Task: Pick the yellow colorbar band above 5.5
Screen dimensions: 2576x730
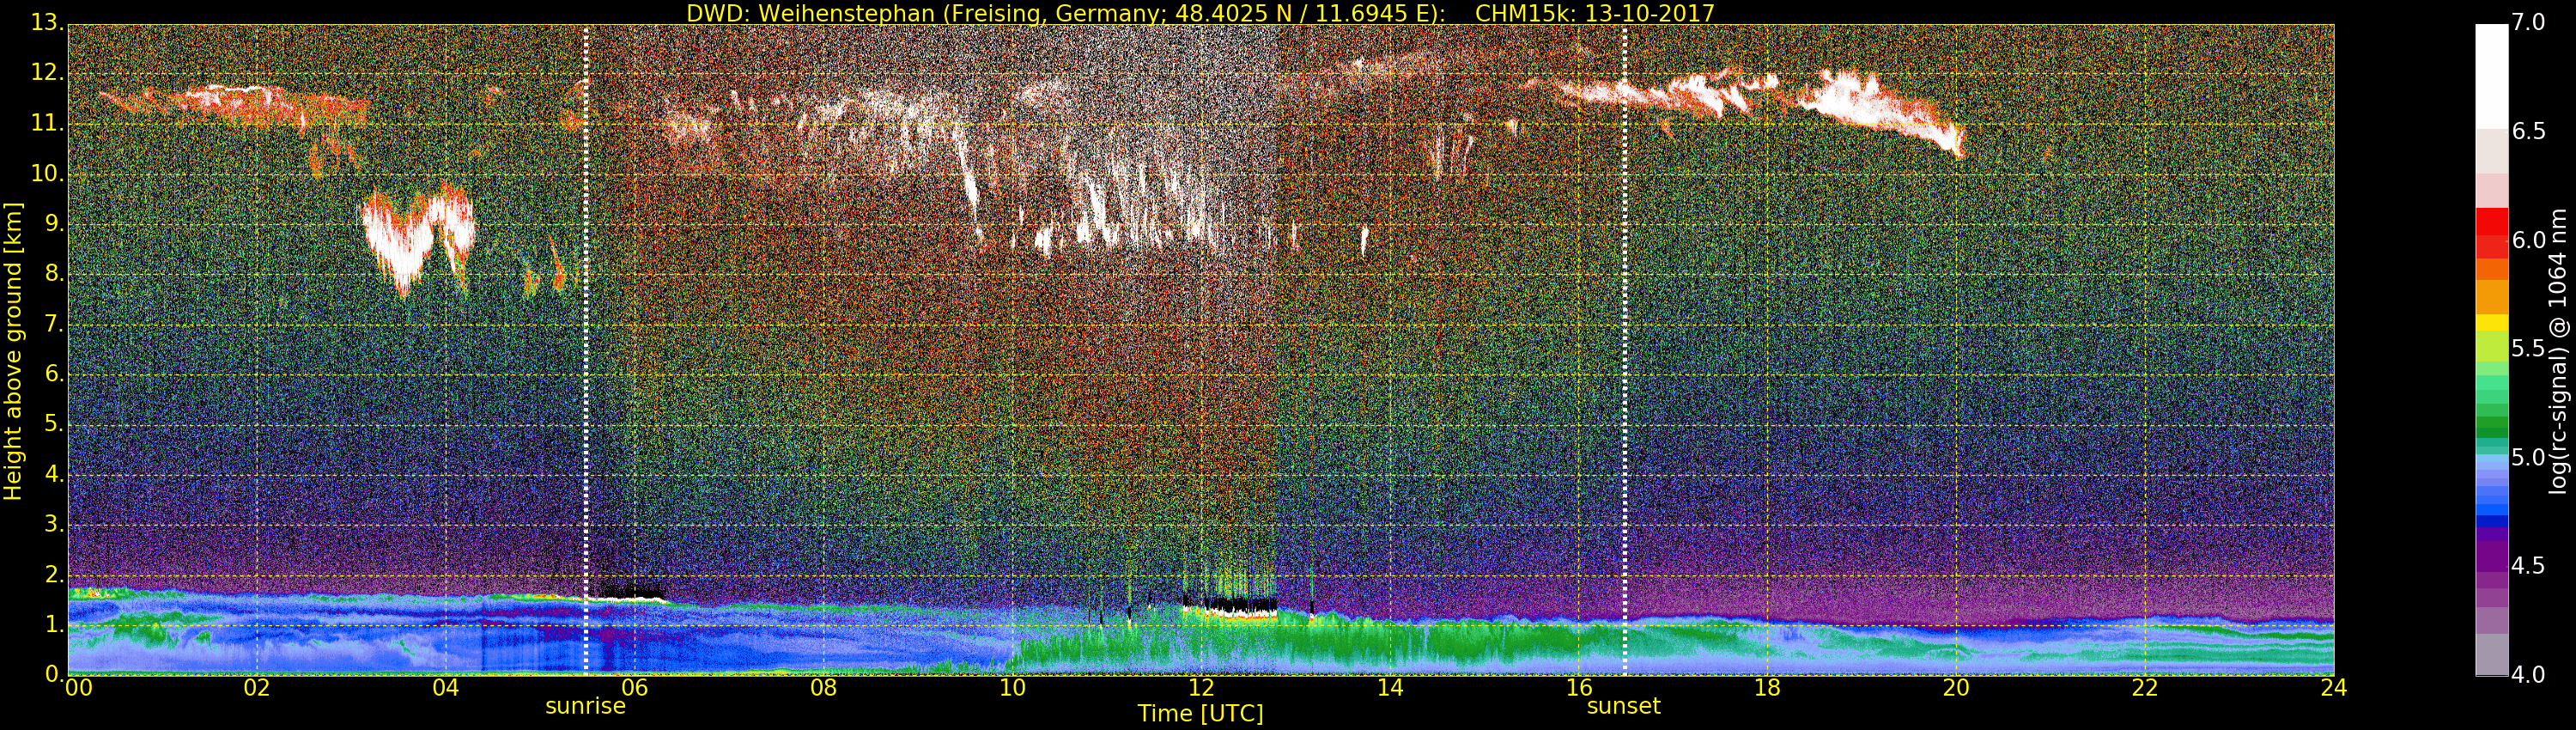Action: coord(2491,323)
